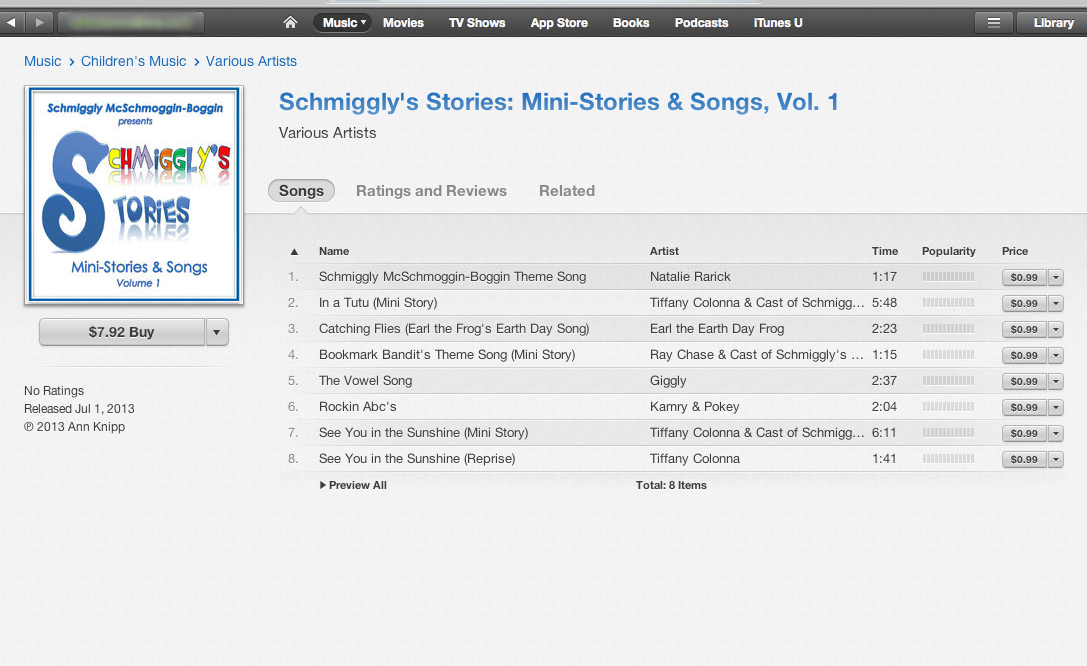Buy Catching Flies for $0.99
The image size is (1087, 666).
pyautogui.click(x=1024, y=329)
